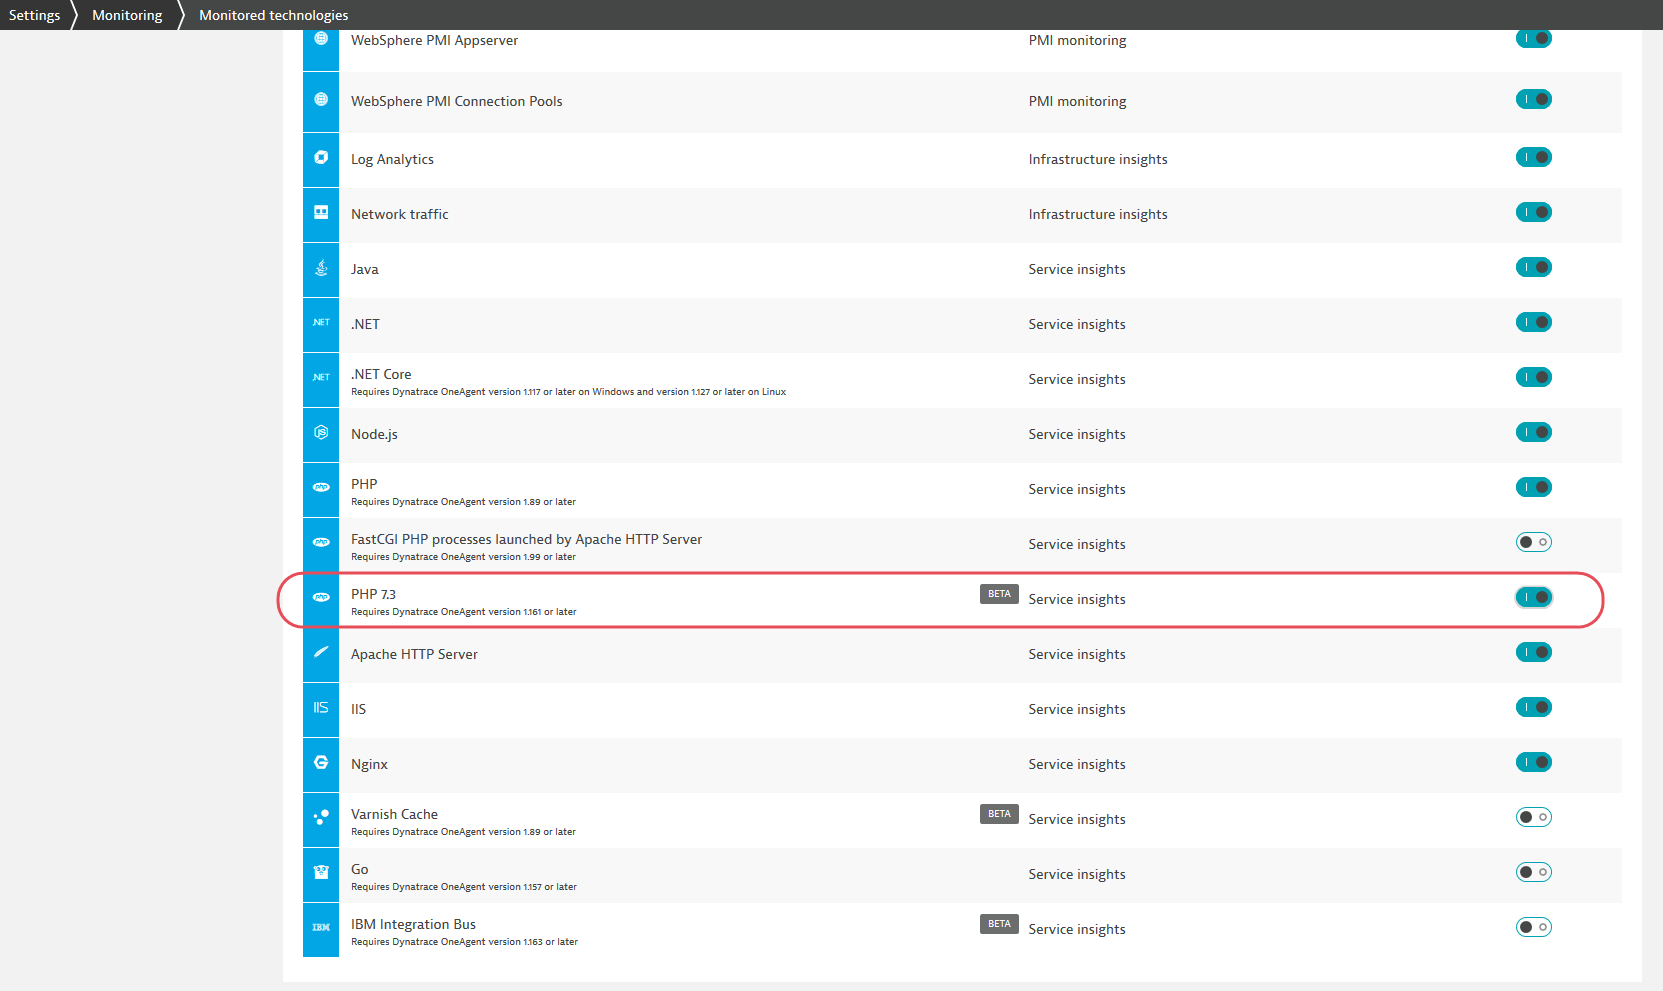Click the WebSphere PMI Appserver row icon
This screenshot has width=1663, height=991.
(x=321, y=39)
